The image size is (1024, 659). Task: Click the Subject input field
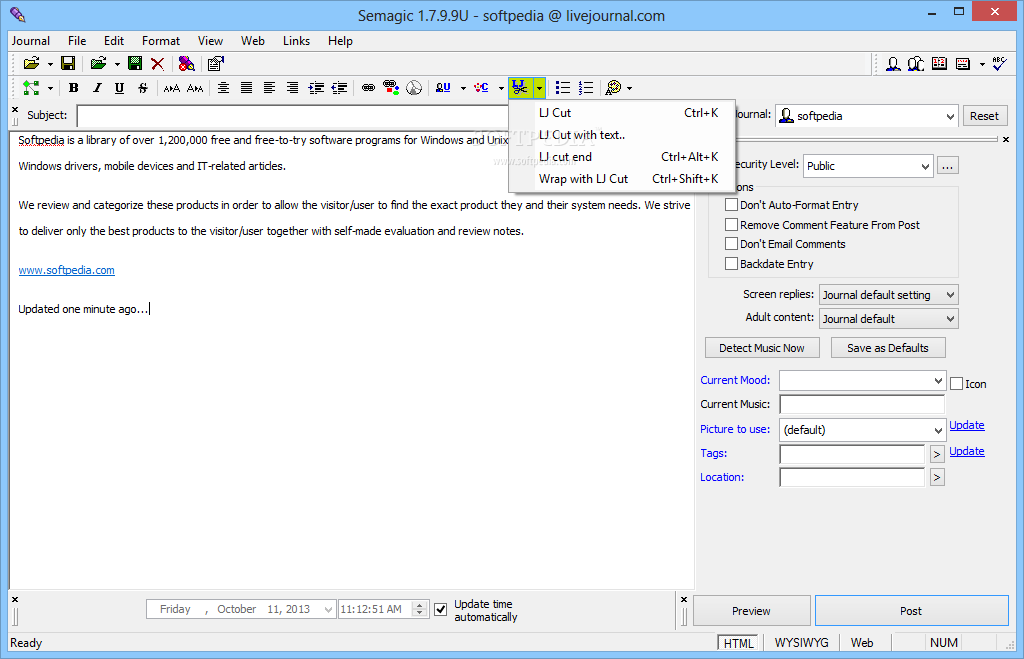click(294, 116)
